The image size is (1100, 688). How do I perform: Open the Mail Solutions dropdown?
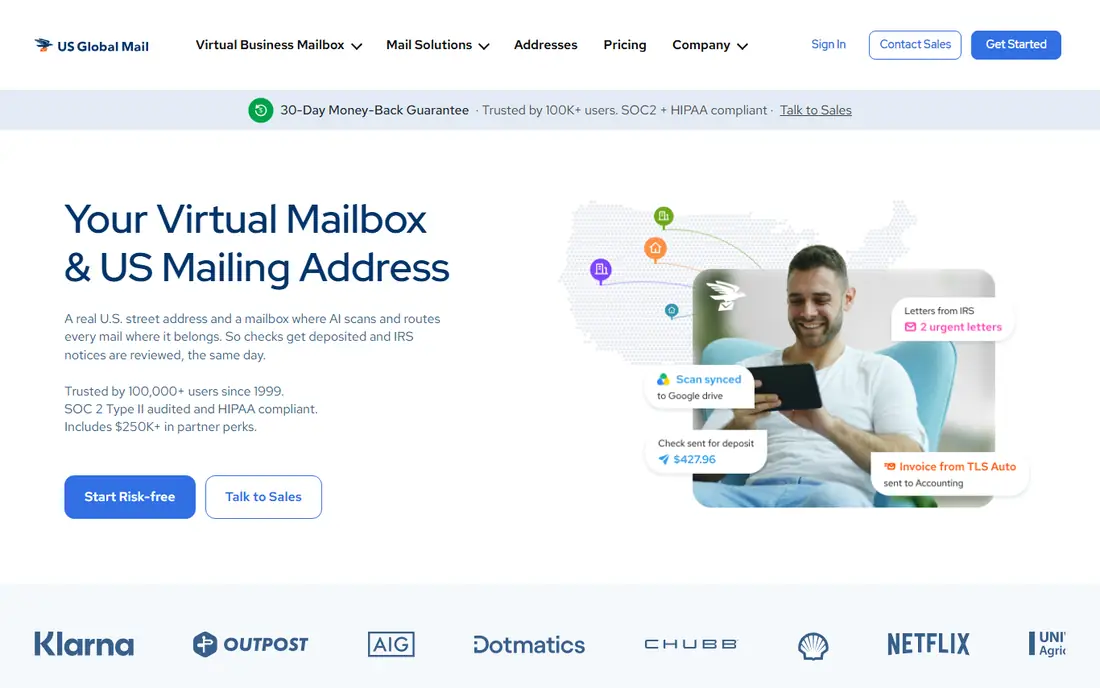click(x=437, y=45)
